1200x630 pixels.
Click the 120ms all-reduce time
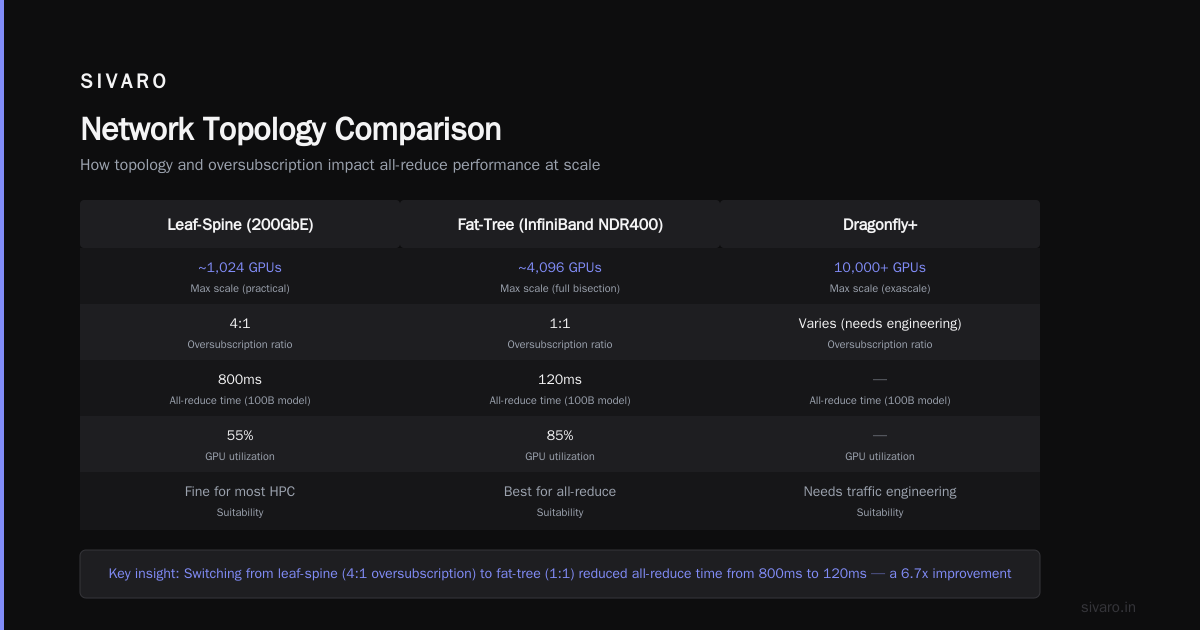[560, 379]
